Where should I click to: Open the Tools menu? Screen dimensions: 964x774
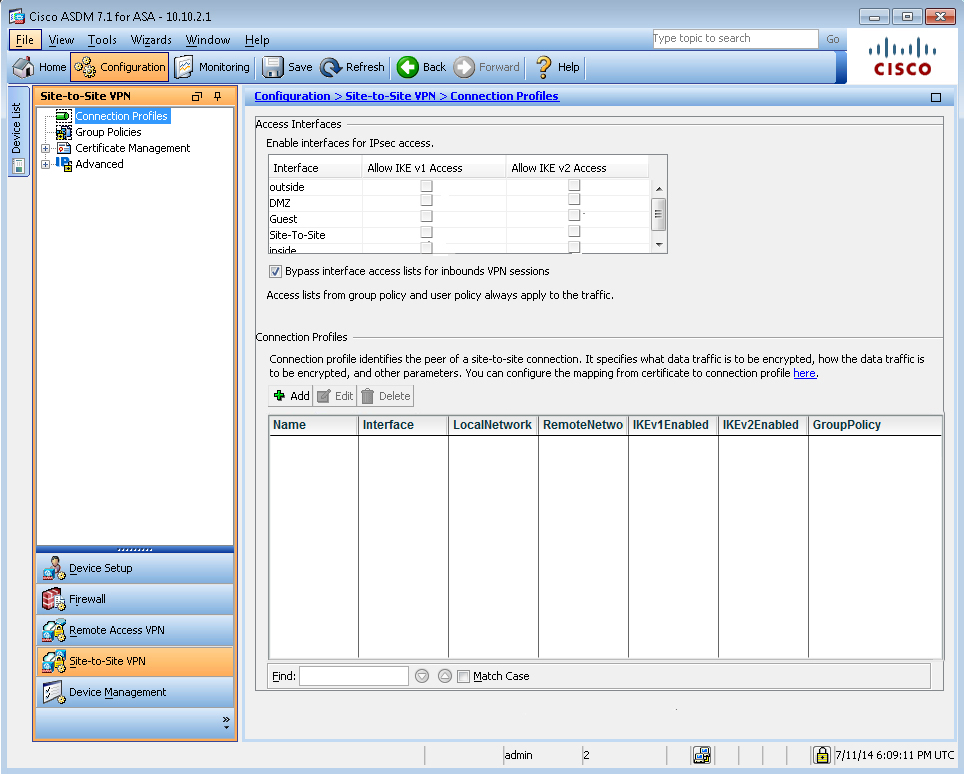click(x=102, y=40)
